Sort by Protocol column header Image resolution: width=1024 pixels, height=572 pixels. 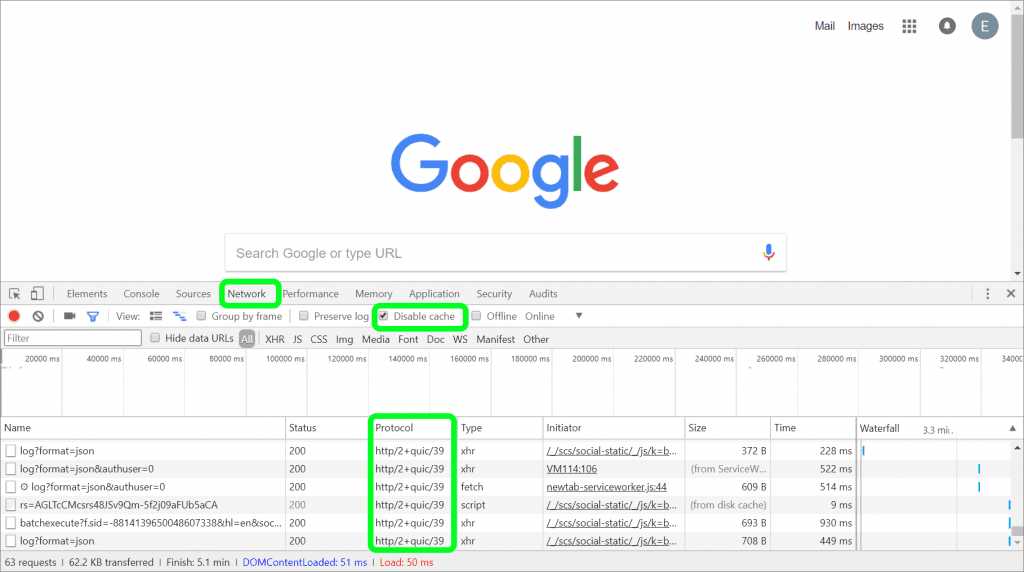click(x=413, y=428)
